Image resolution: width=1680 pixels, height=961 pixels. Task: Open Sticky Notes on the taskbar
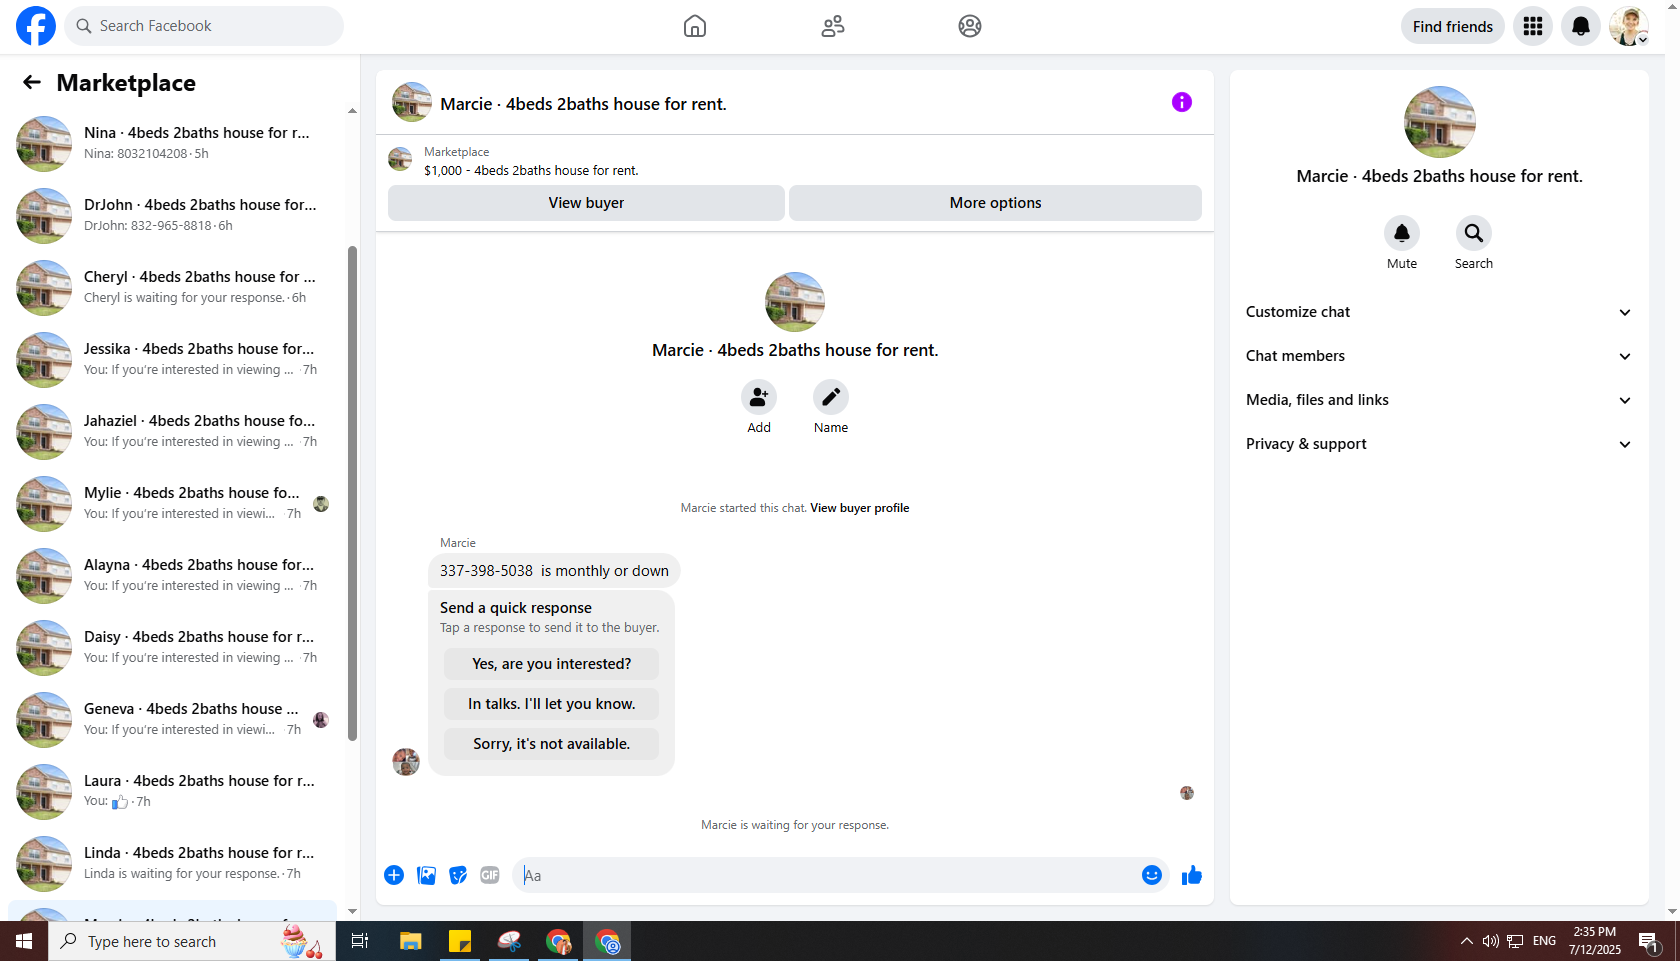click(460, 941)
